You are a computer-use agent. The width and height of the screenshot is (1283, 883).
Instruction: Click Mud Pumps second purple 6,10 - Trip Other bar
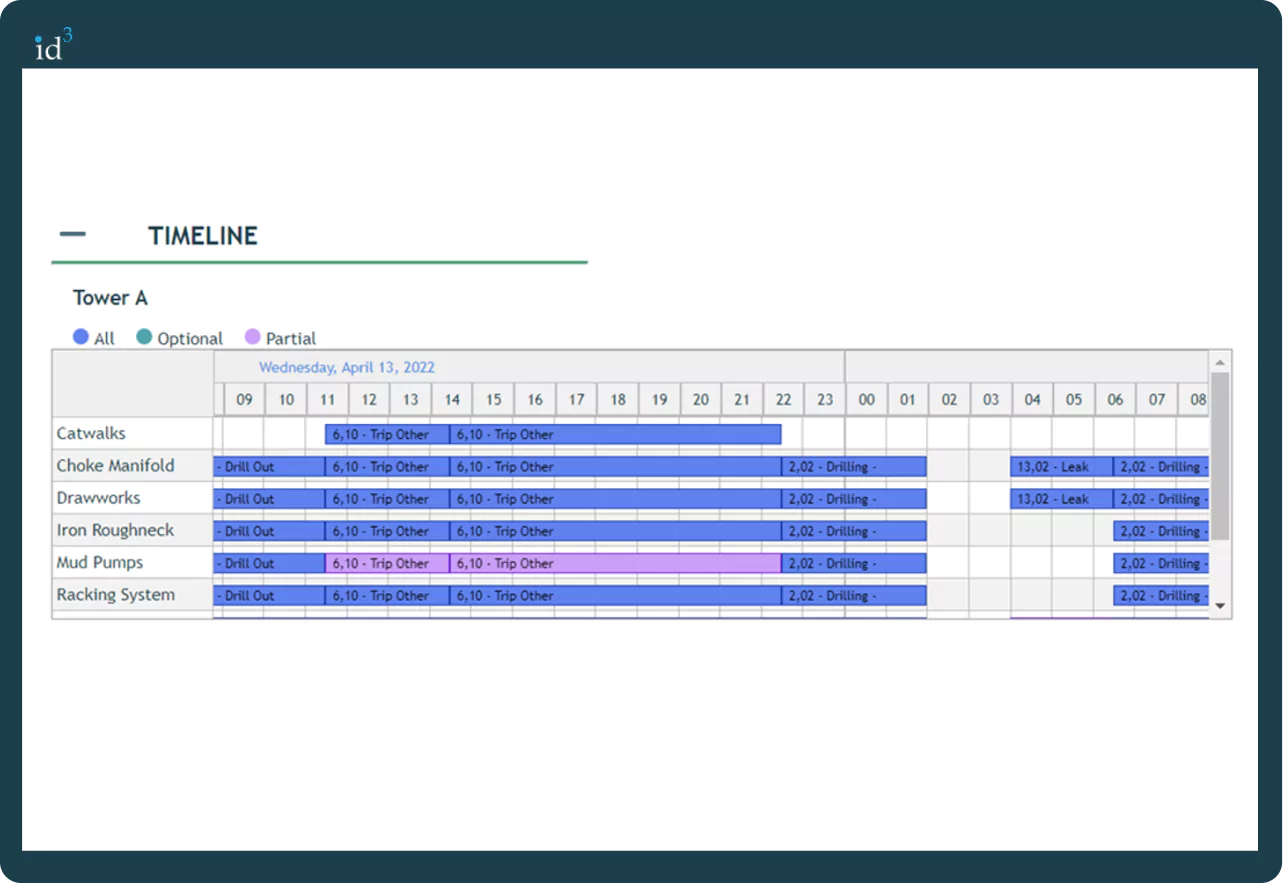tap(615, 563)
